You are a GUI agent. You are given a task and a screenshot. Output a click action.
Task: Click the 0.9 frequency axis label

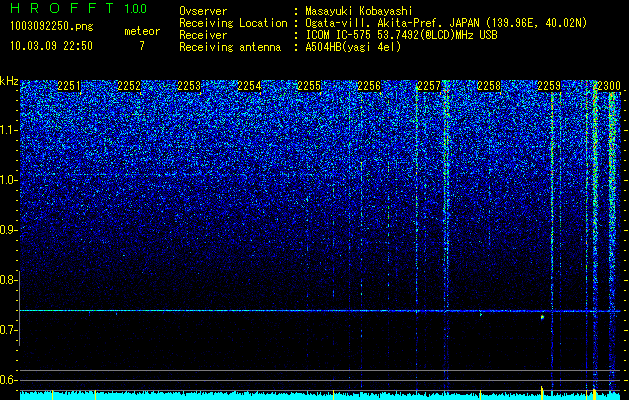(x=7, y=230)
